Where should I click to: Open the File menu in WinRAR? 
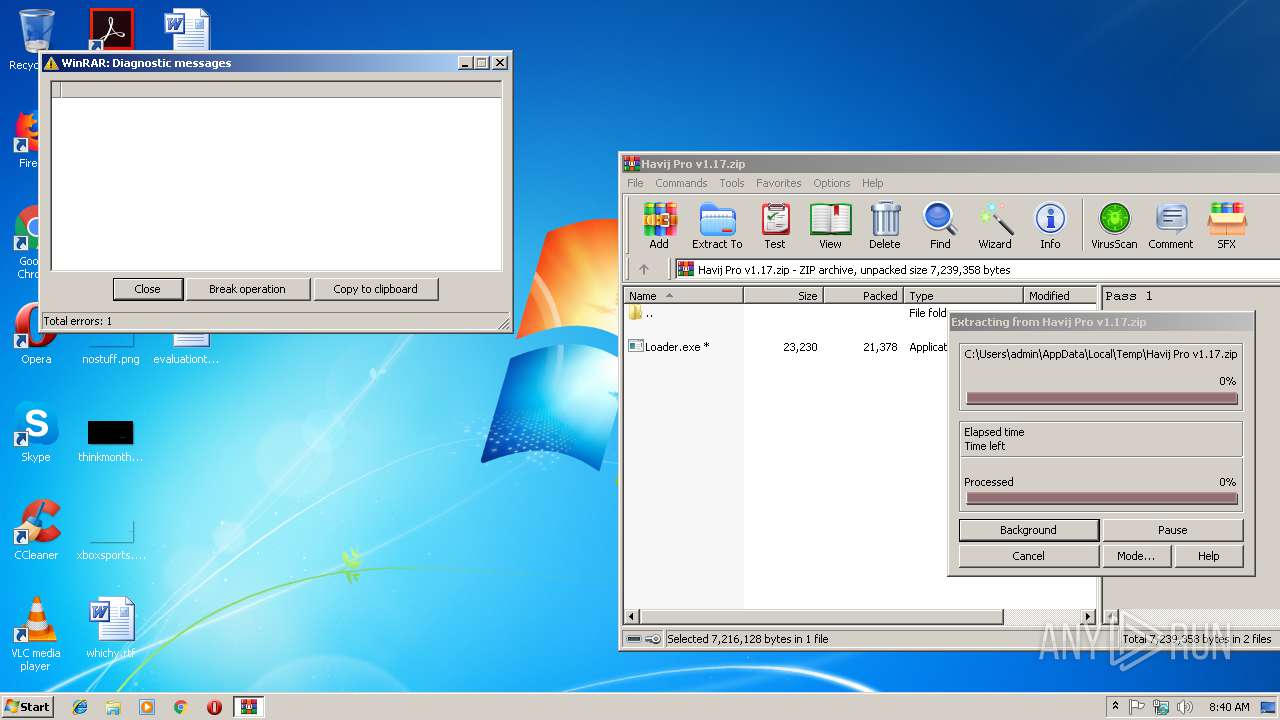635,183
